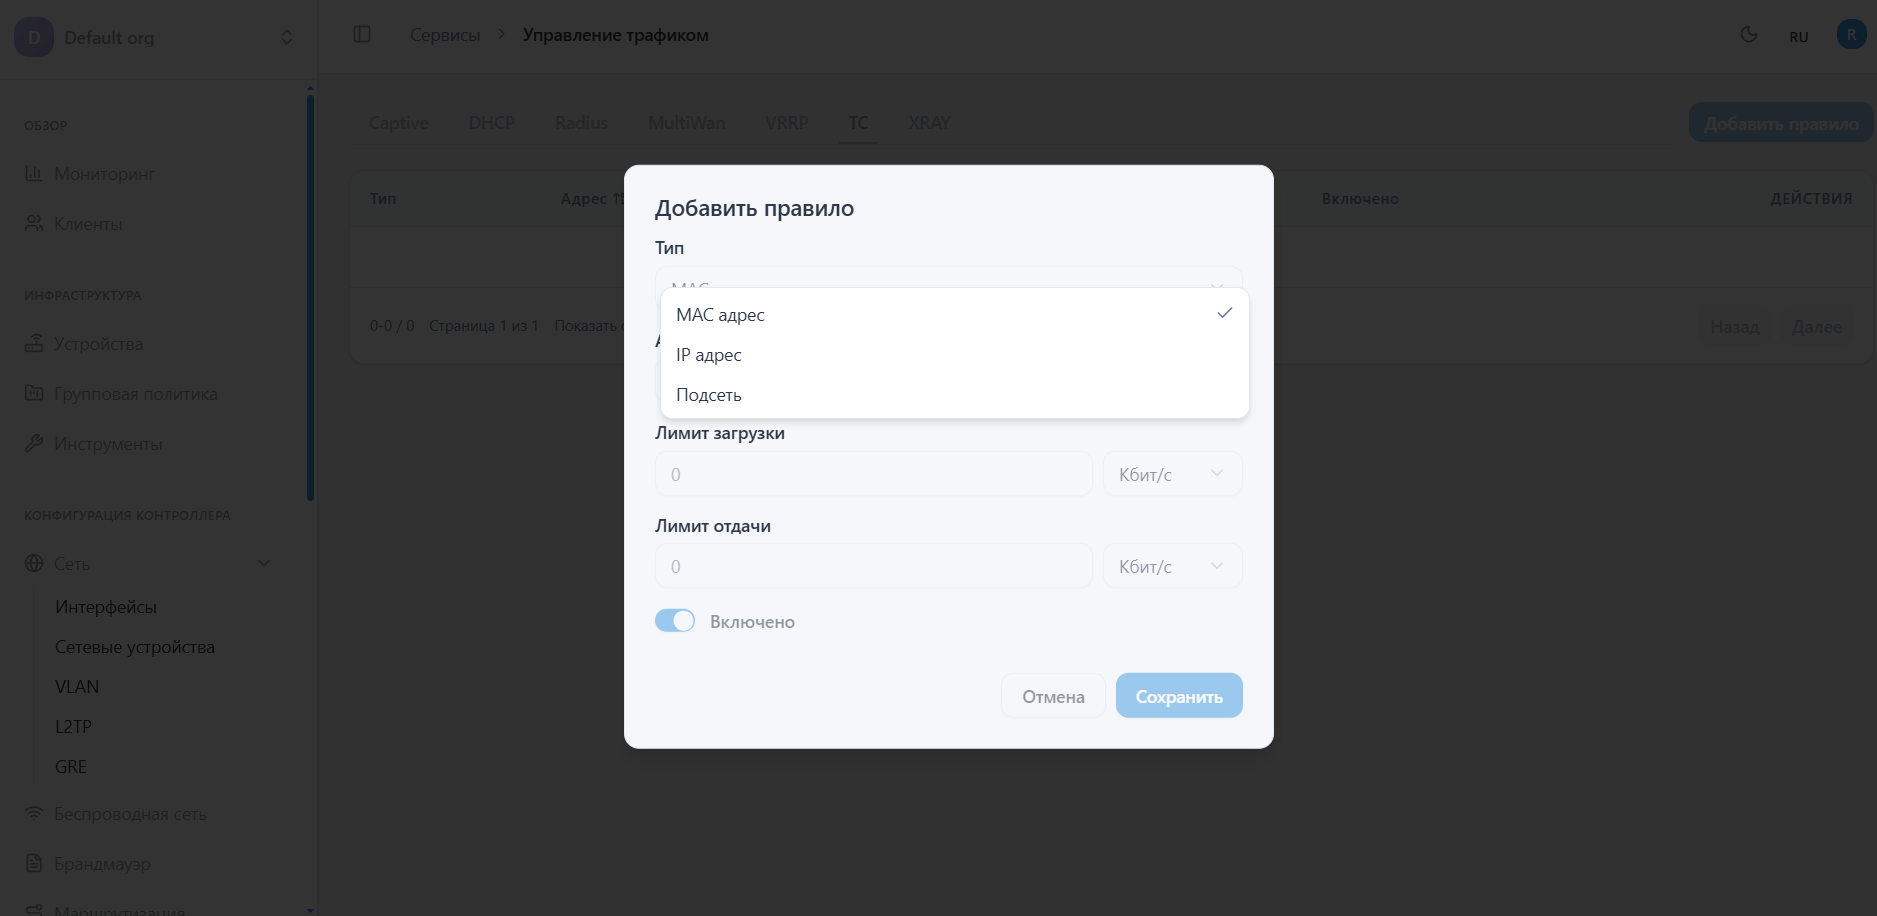Click the Беспроводная сеть Wi-Fi icon
This screenshot has width=1877, height=916.
pos(33,813)
